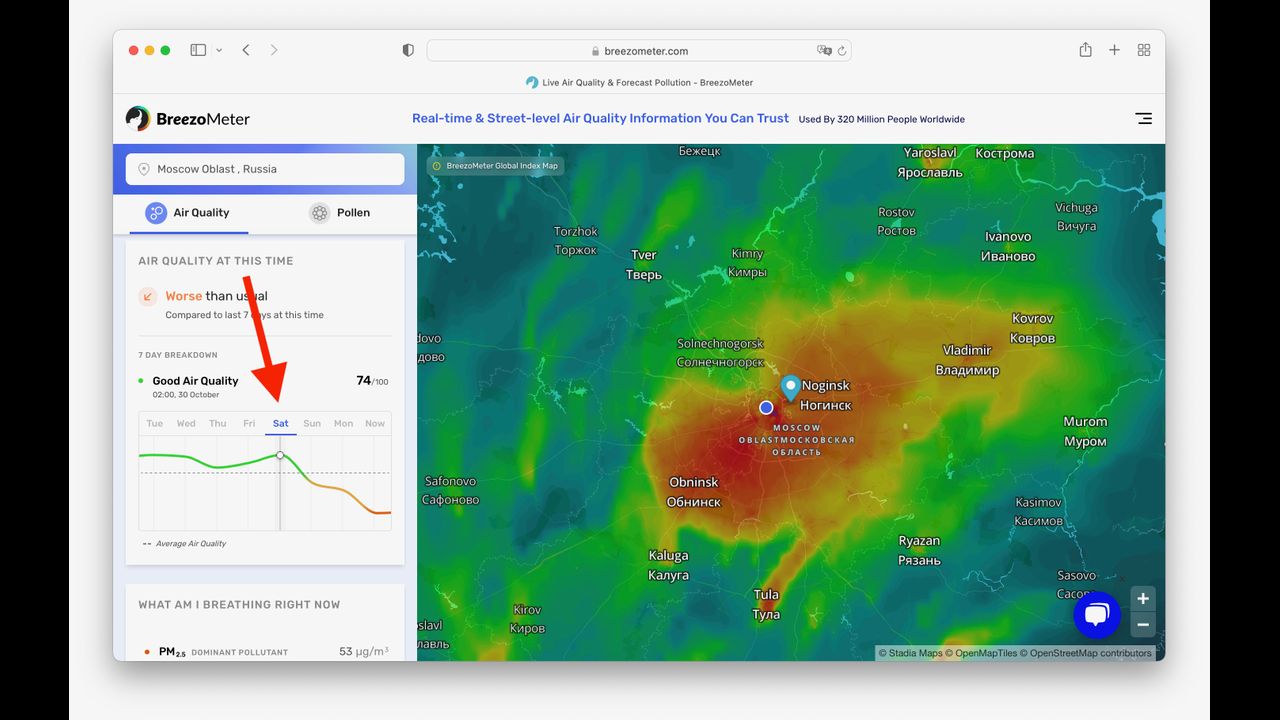Click the OpenStreetMap contributors link
Viewport: 1280px width, 720px height.
coord(1090,653)
